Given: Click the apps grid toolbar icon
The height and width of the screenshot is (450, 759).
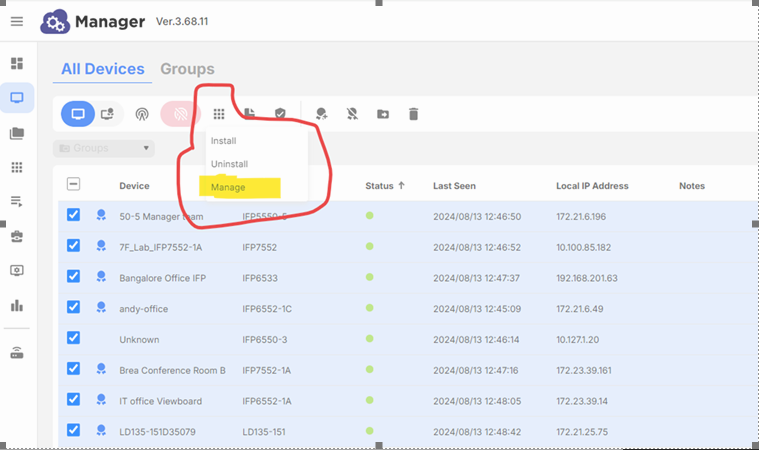Looking at the screenshot, I should 219,114.
